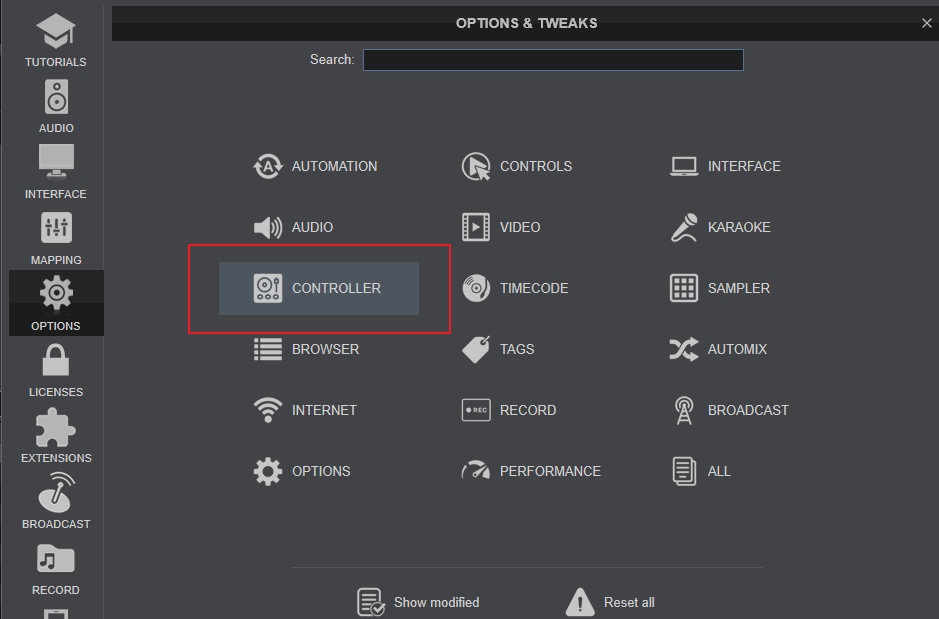Viewport: 939px width, 619px height.
Task: Close the Options & Tweaks window
Action: click(x=926, y=23)
